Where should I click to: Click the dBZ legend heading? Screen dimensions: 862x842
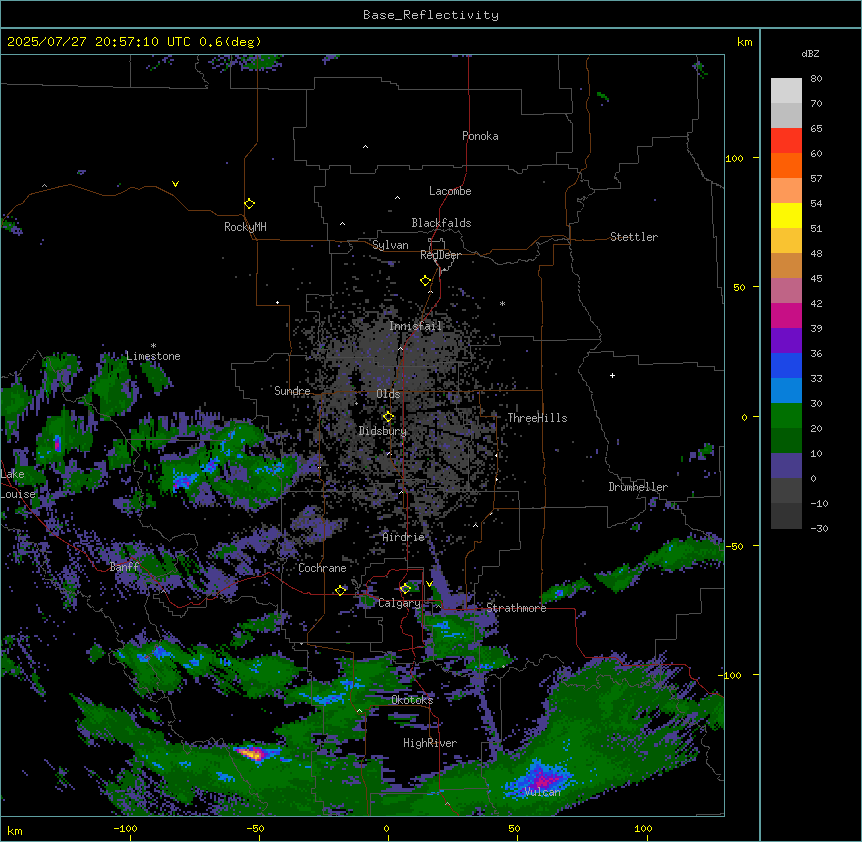coord(810,53)
